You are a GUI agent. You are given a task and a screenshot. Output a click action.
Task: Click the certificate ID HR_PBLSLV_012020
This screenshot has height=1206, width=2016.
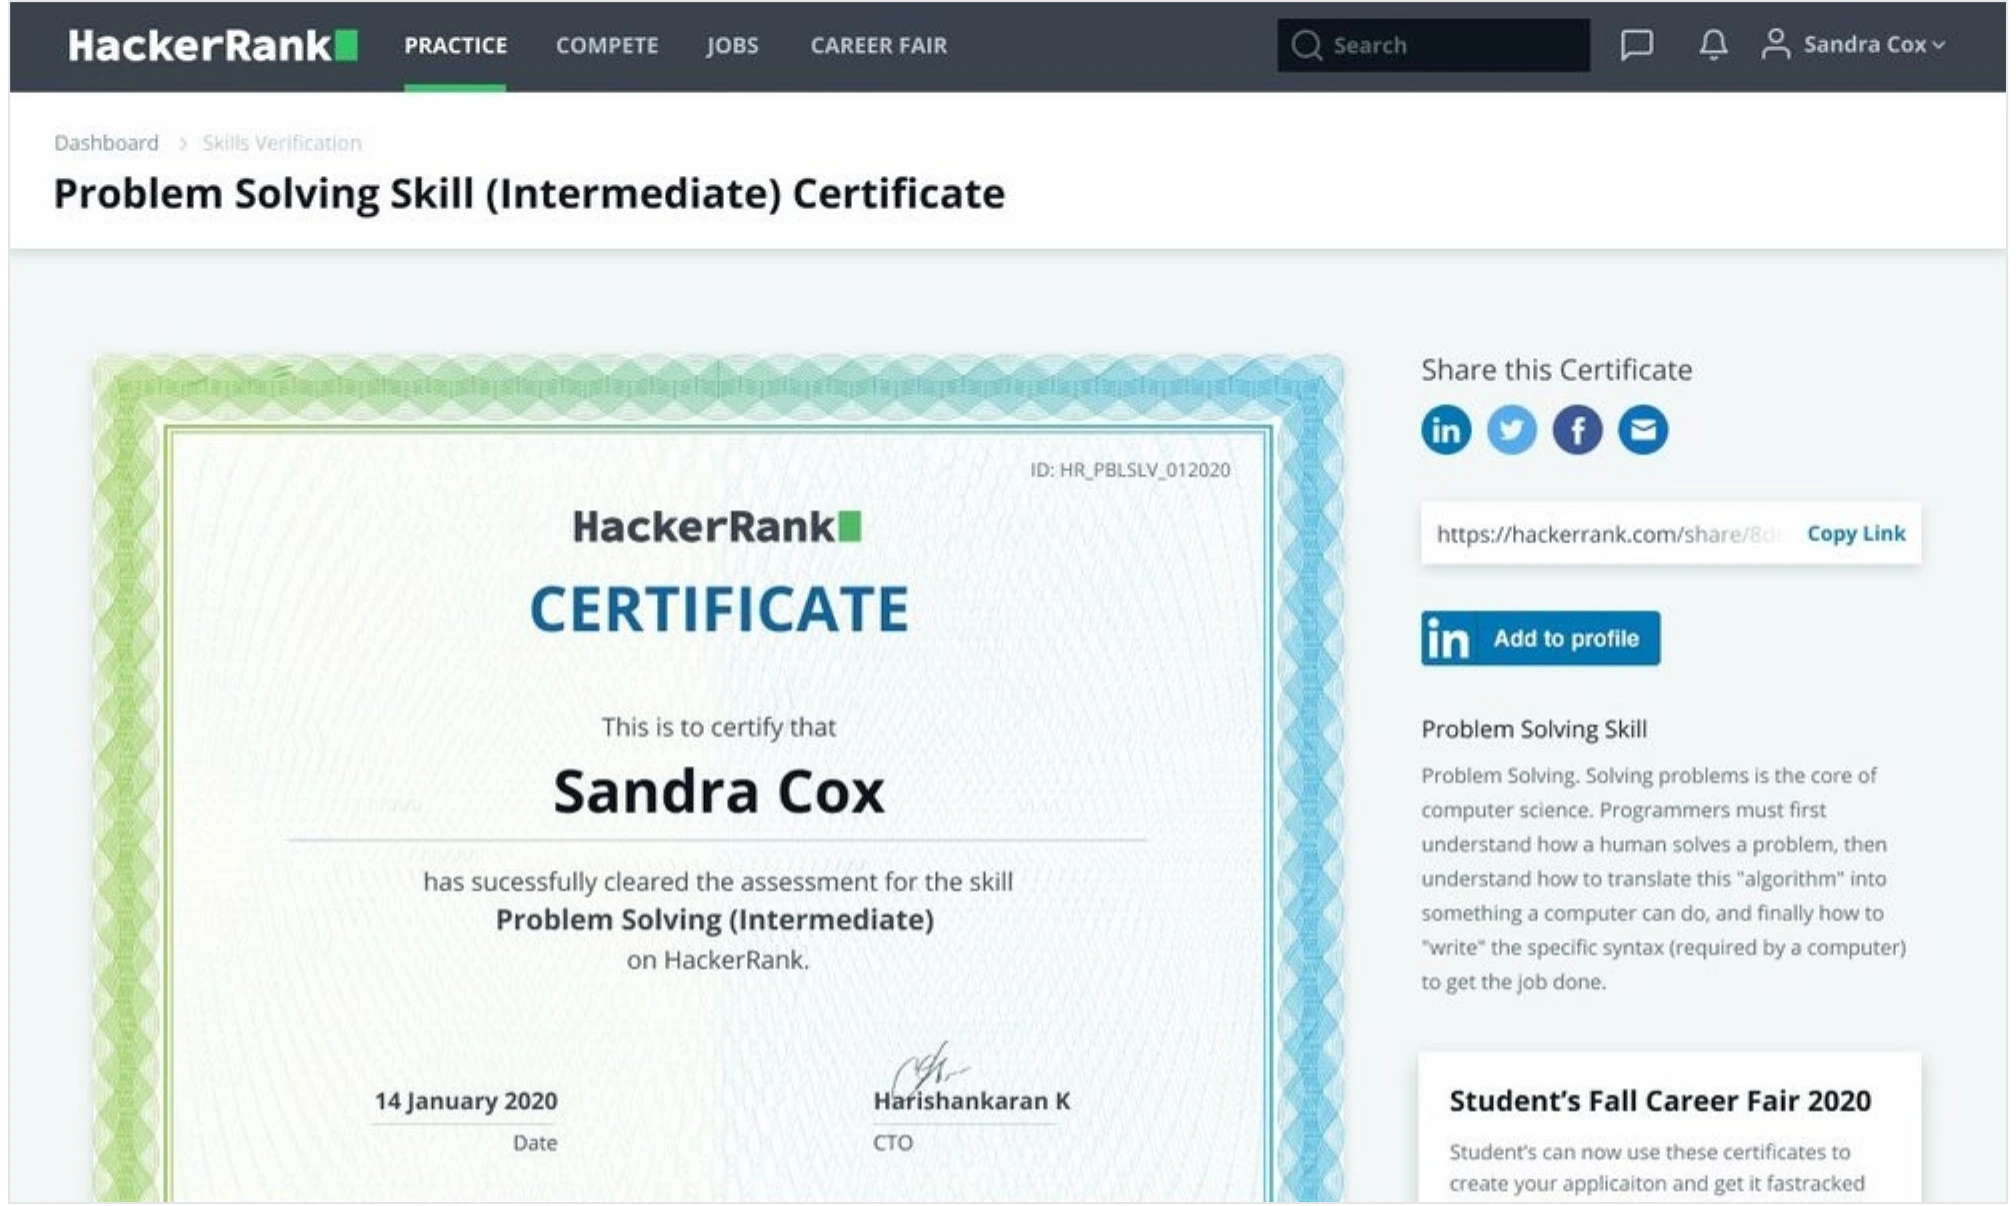(1130, 470)
